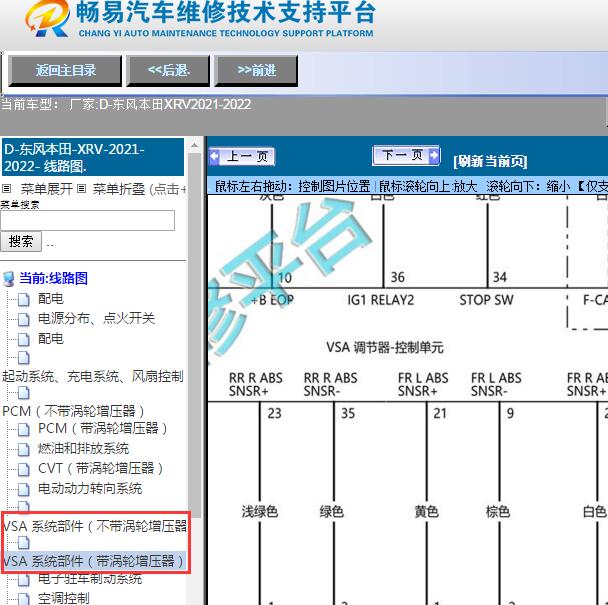Screen dimensions: 608x605
Task: Open next page with 下一页 button
Action: pos(406,155)
